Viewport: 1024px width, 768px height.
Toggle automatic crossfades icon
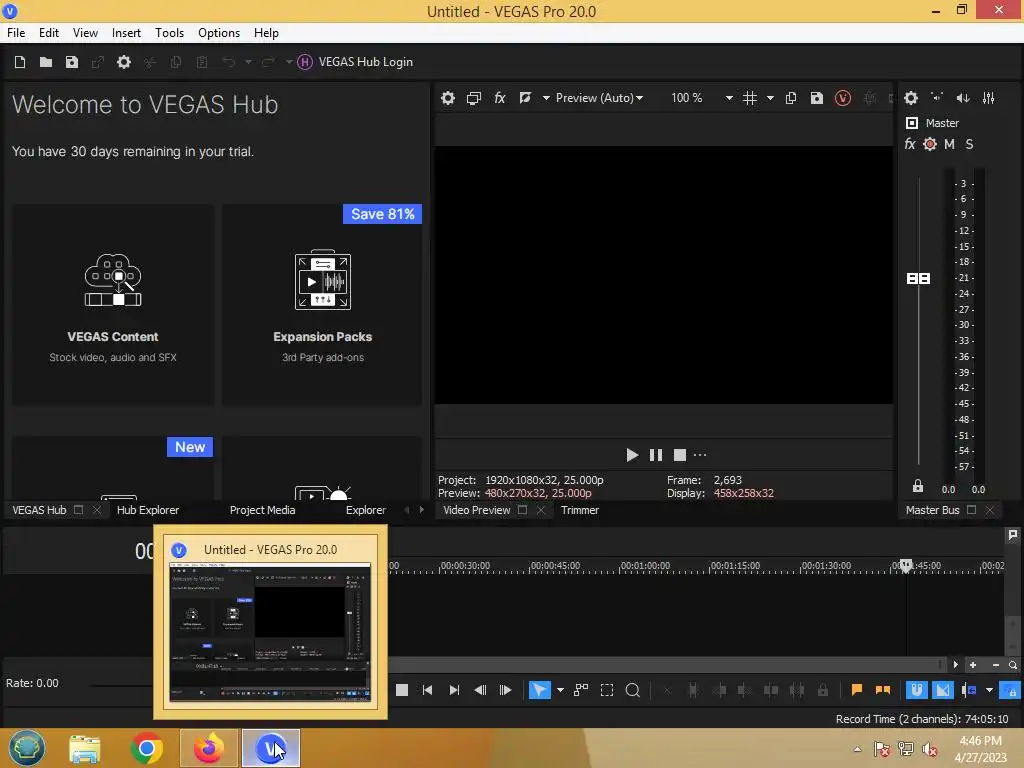pos(942,690)
